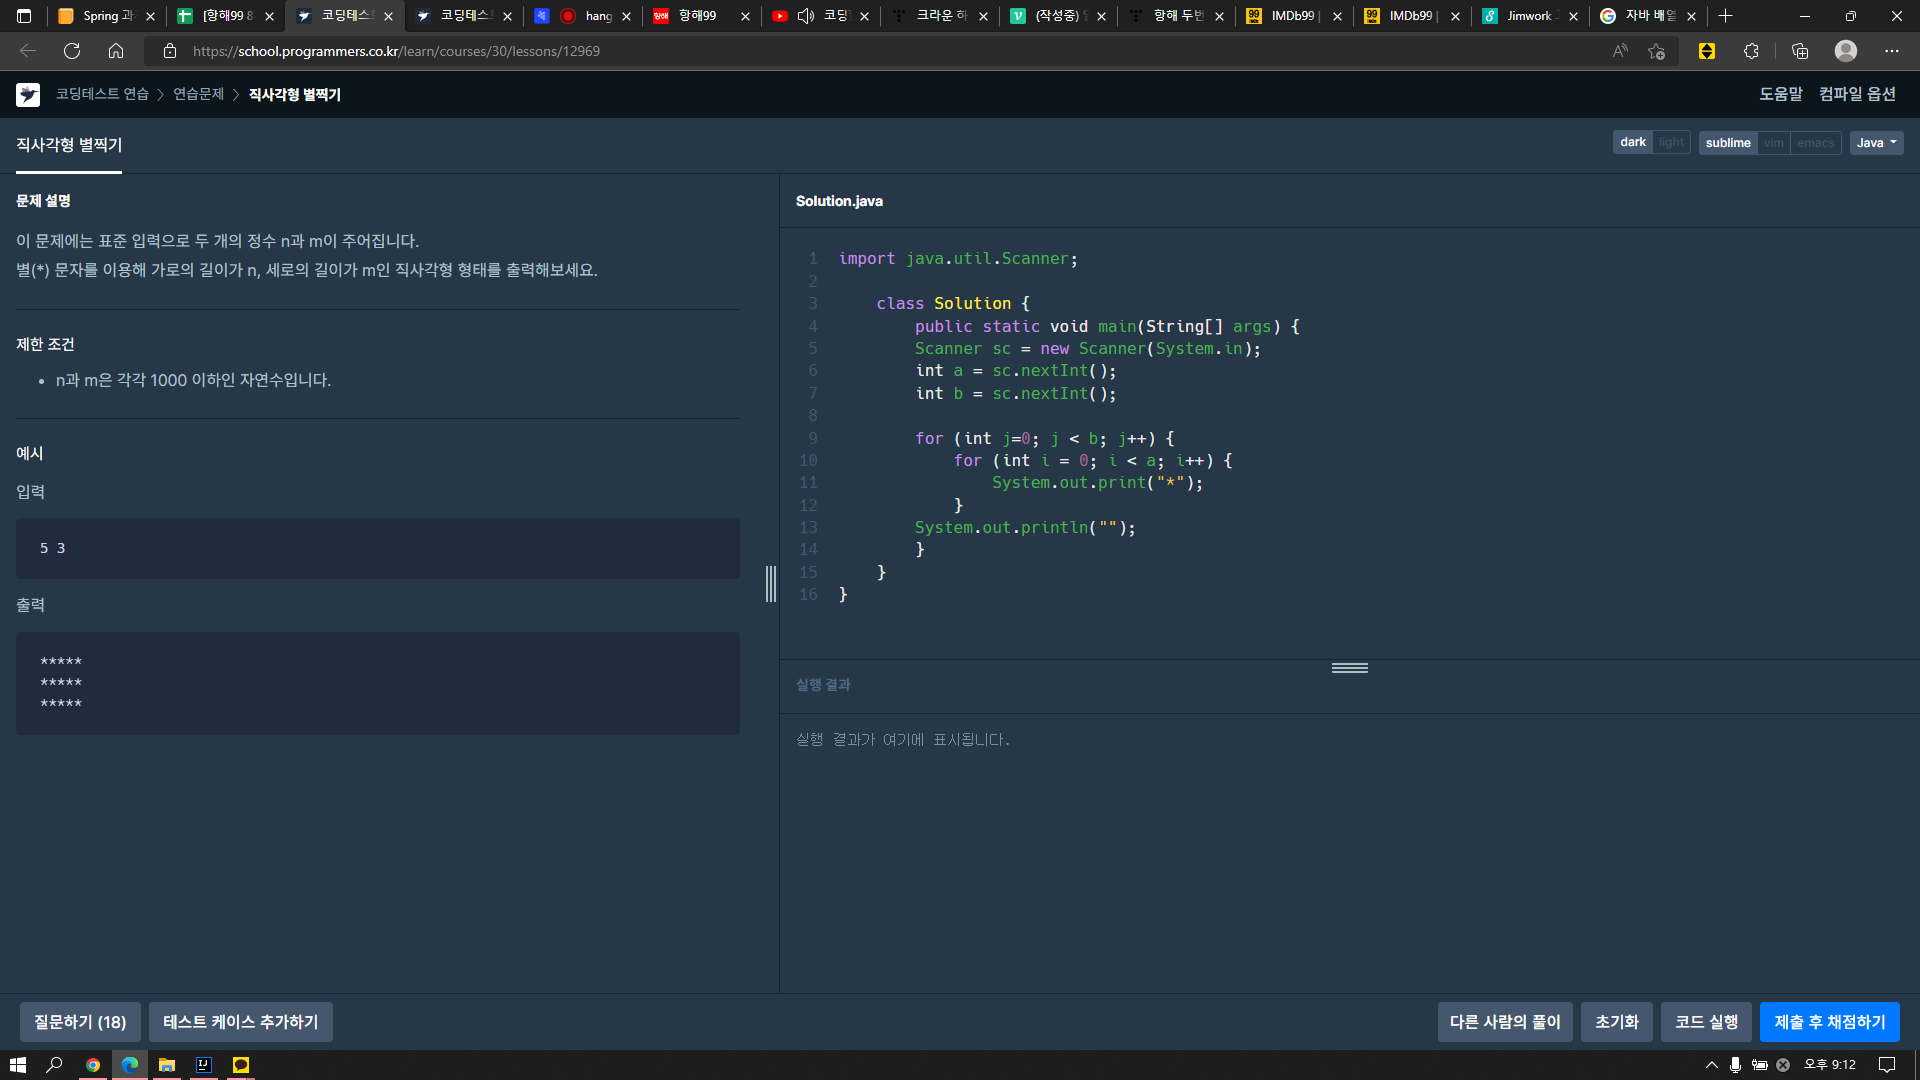Image resolution: width=1920 pixels, height=1080 pixels.
Task: Click the site lock info icon
Action: tap(170, 51)
